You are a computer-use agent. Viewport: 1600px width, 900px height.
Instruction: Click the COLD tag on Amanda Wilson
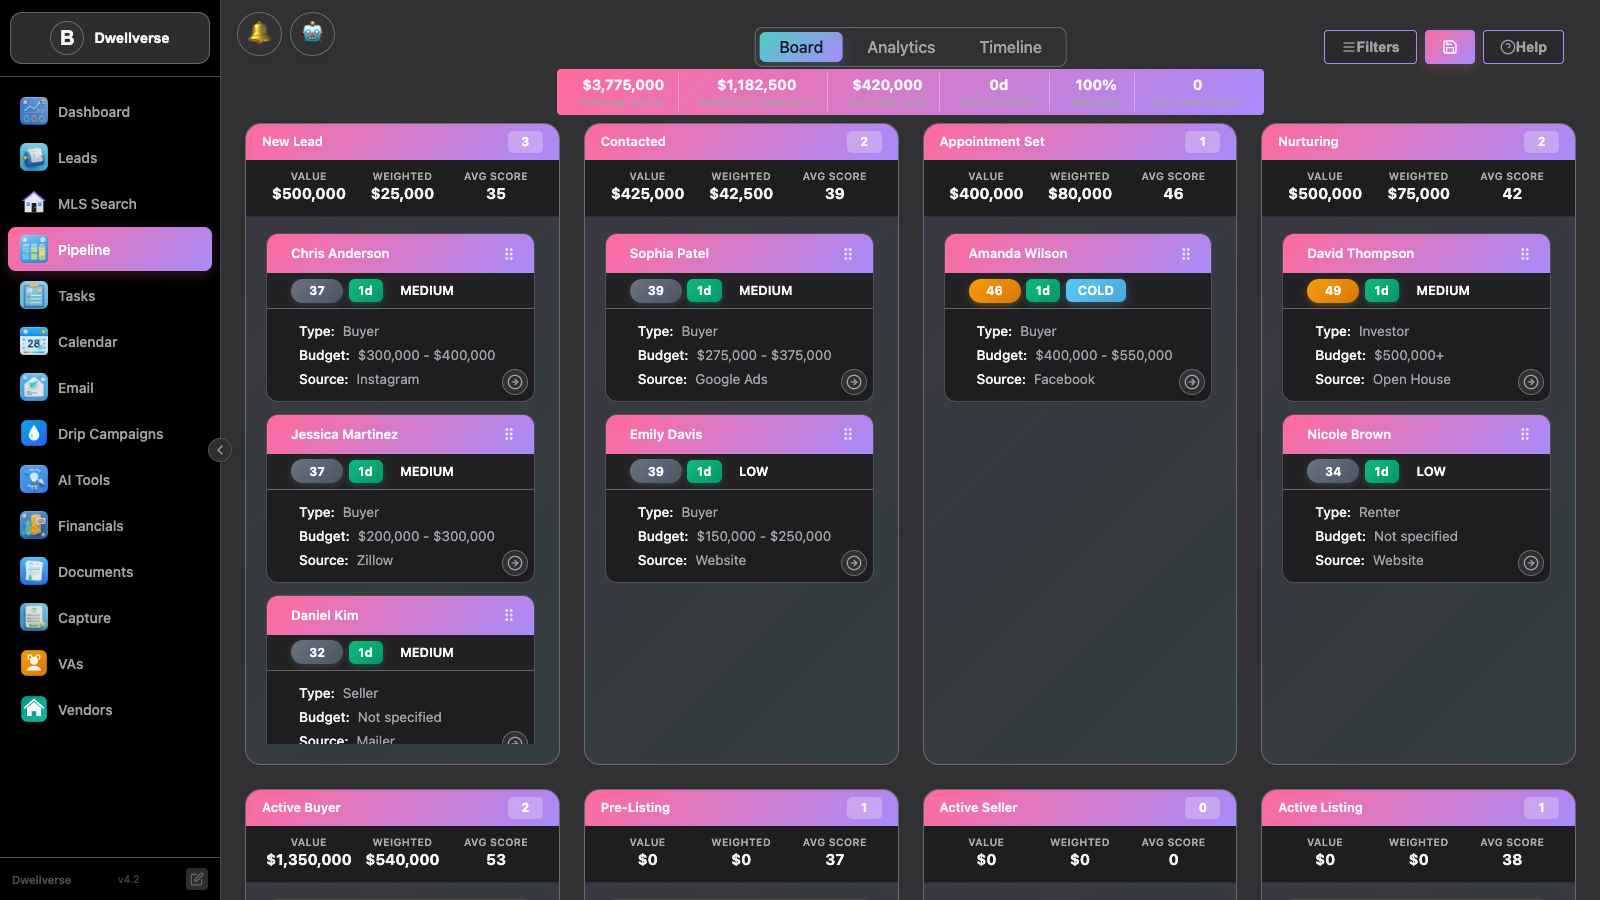click(1096, 291)
